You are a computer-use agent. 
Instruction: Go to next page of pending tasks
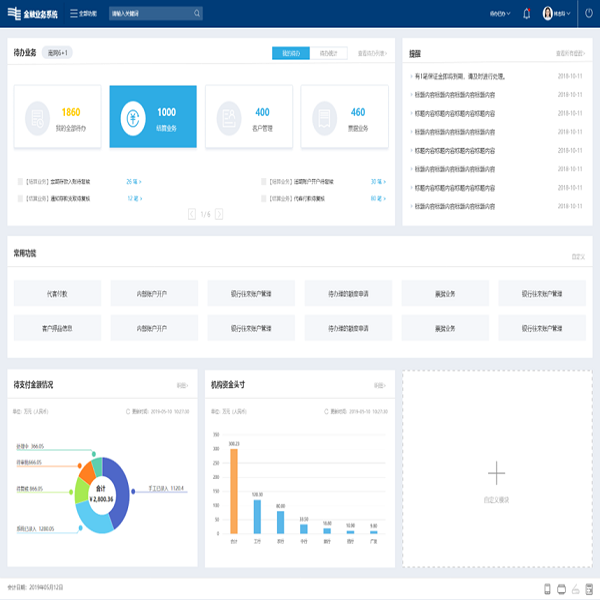pyautogui.click(x=219, y=214)
